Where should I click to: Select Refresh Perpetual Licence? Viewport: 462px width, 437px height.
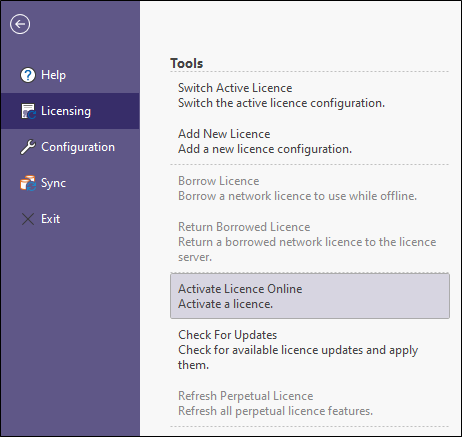310,403
